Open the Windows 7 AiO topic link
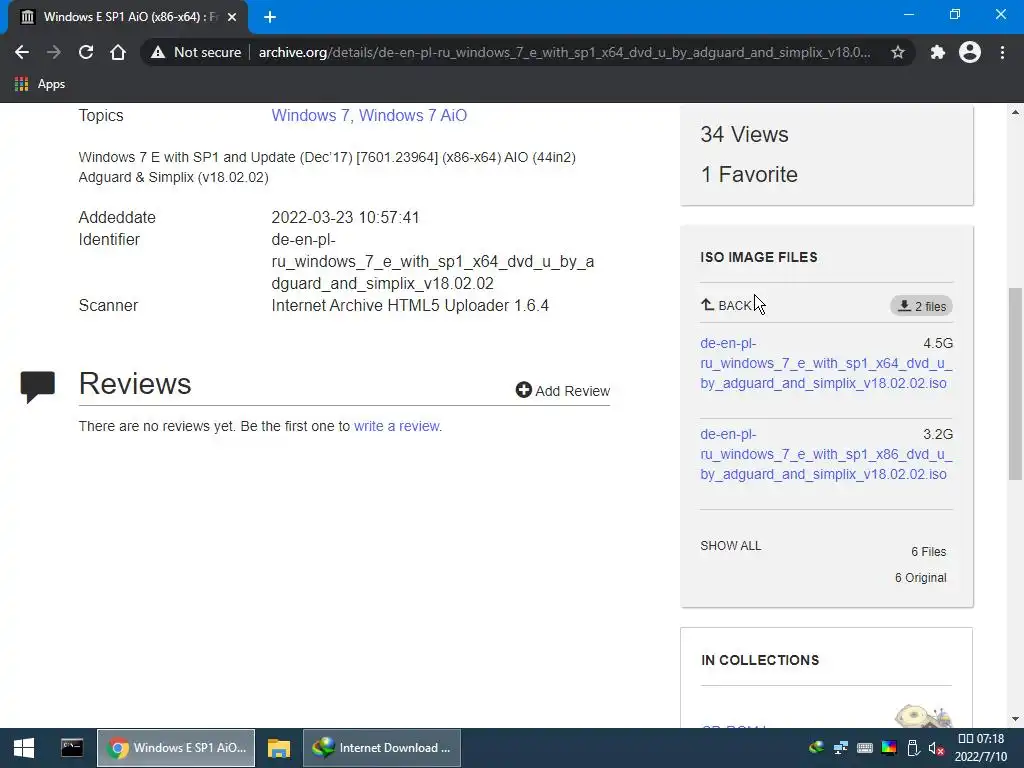Screen dimensions: 1024x768 [413, 116]
